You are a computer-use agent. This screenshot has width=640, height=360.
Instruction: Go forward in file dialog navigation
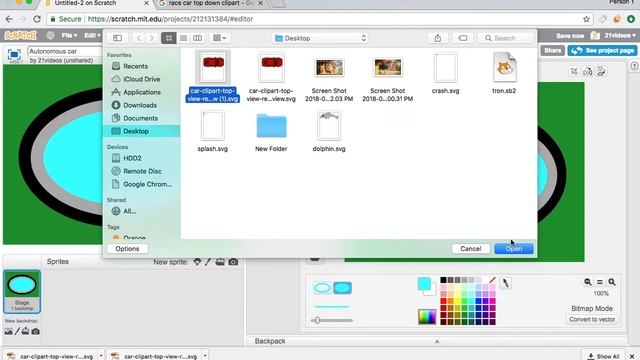[x=151, y=38]
